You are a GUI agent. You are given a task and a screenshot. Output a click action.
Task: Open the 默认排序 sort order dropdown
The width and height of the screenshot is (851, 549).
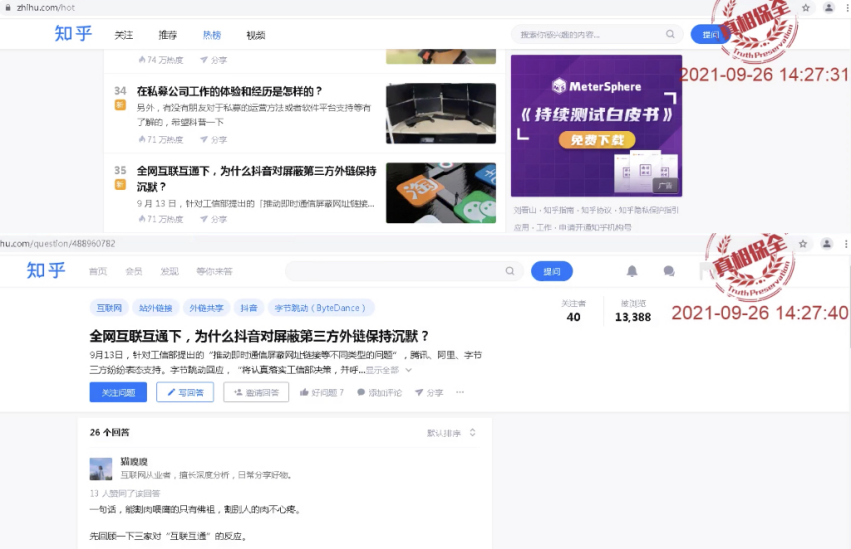tap(451, 433)
